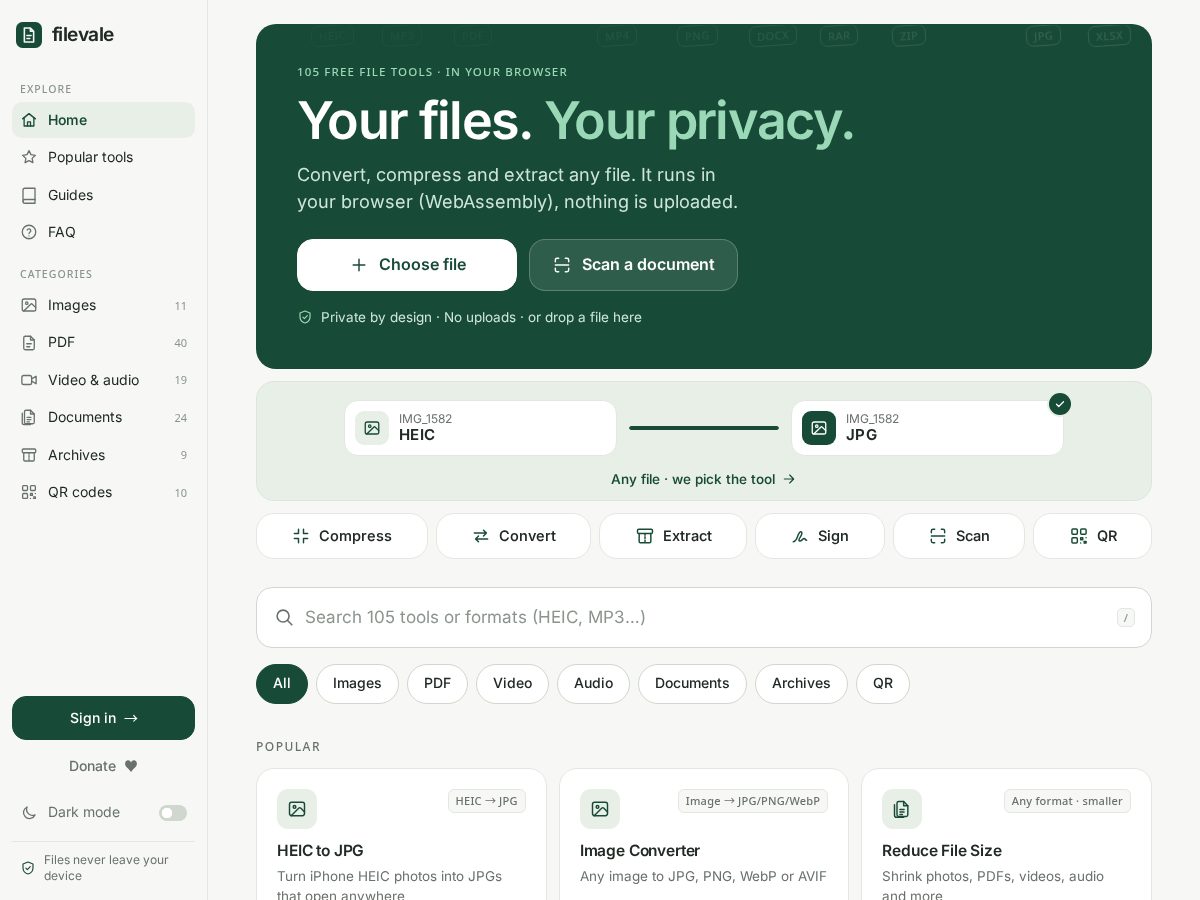The height and width of the screenshot is (900, 1200).
Task: Click the plus icon in Choose file button
Action: [x=359, y=265]
